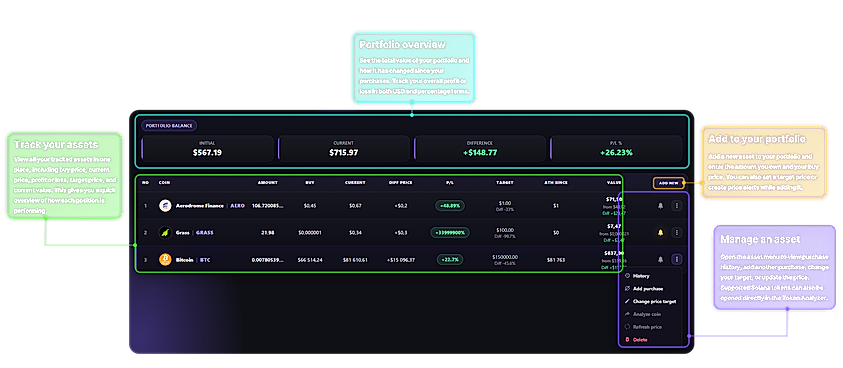Click the AMOUNT column header
This screenshot has width=843, height=368.
coord(268,183)
